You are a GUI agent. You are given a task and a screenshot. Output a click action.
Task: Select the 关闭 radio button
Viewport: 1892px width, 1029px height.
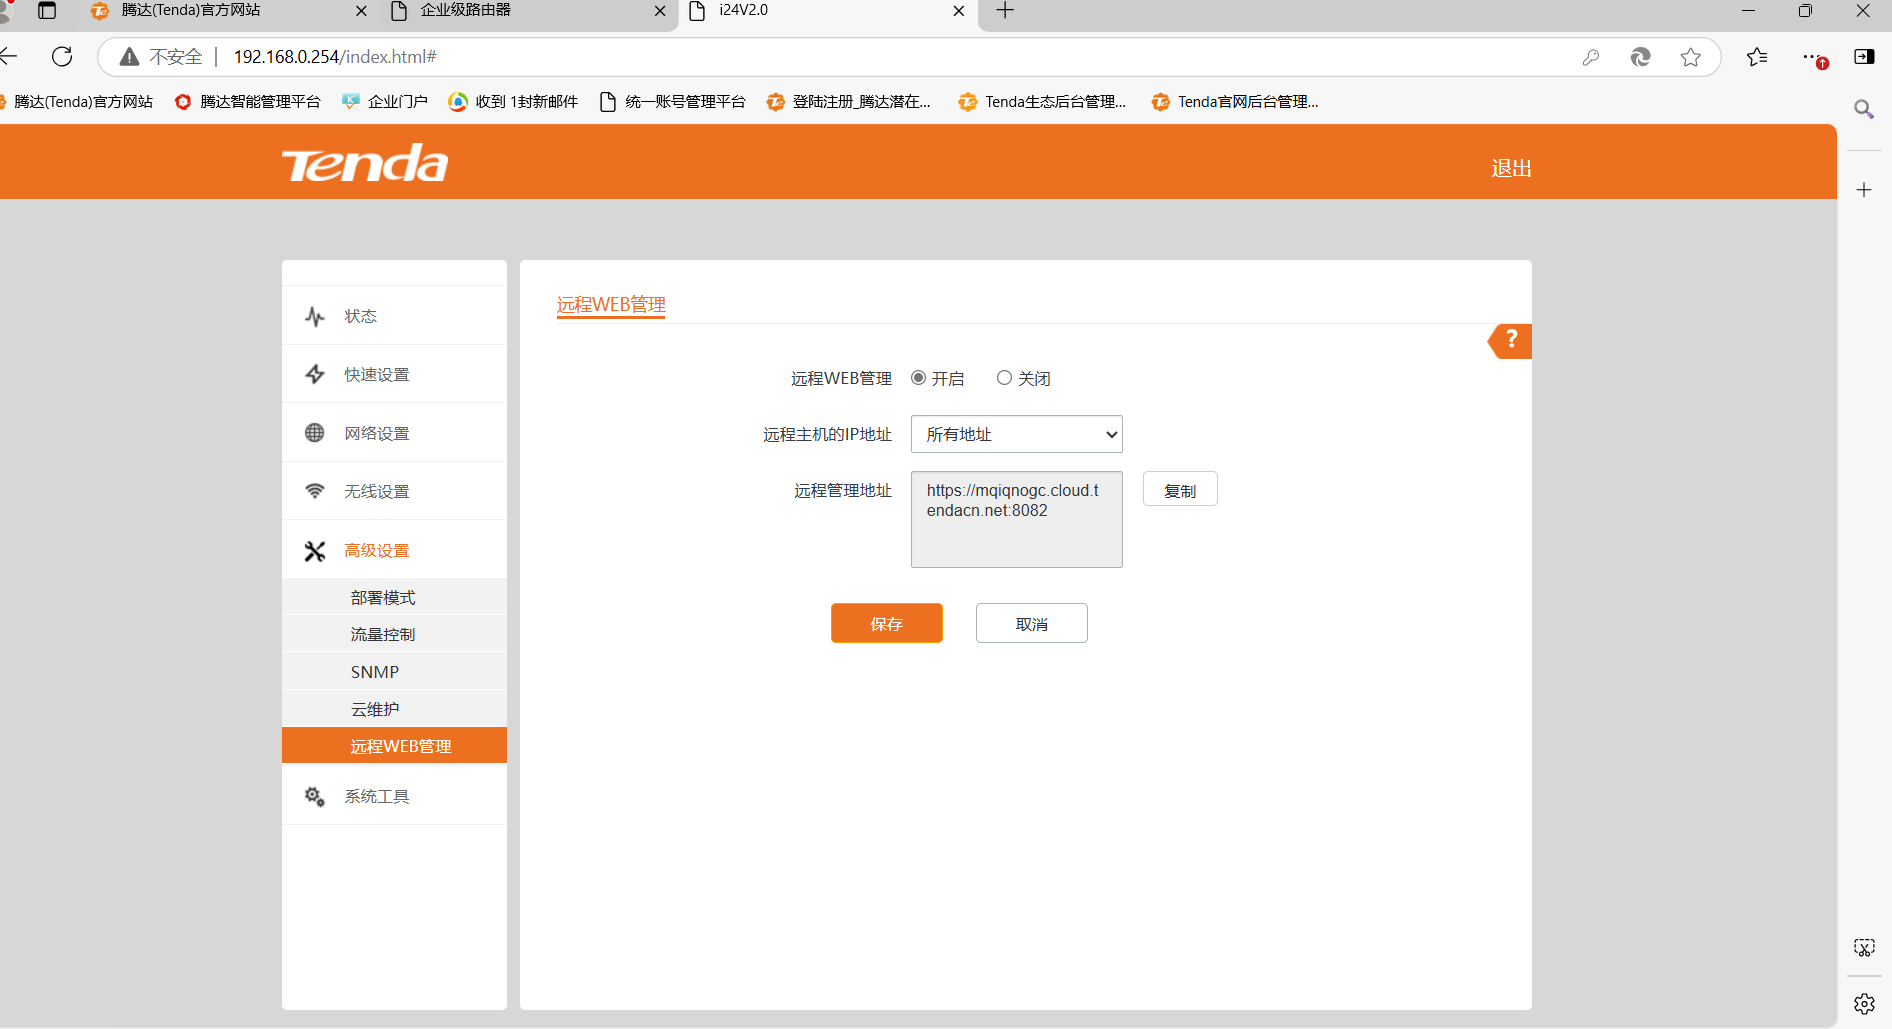tap(1004, 377)
